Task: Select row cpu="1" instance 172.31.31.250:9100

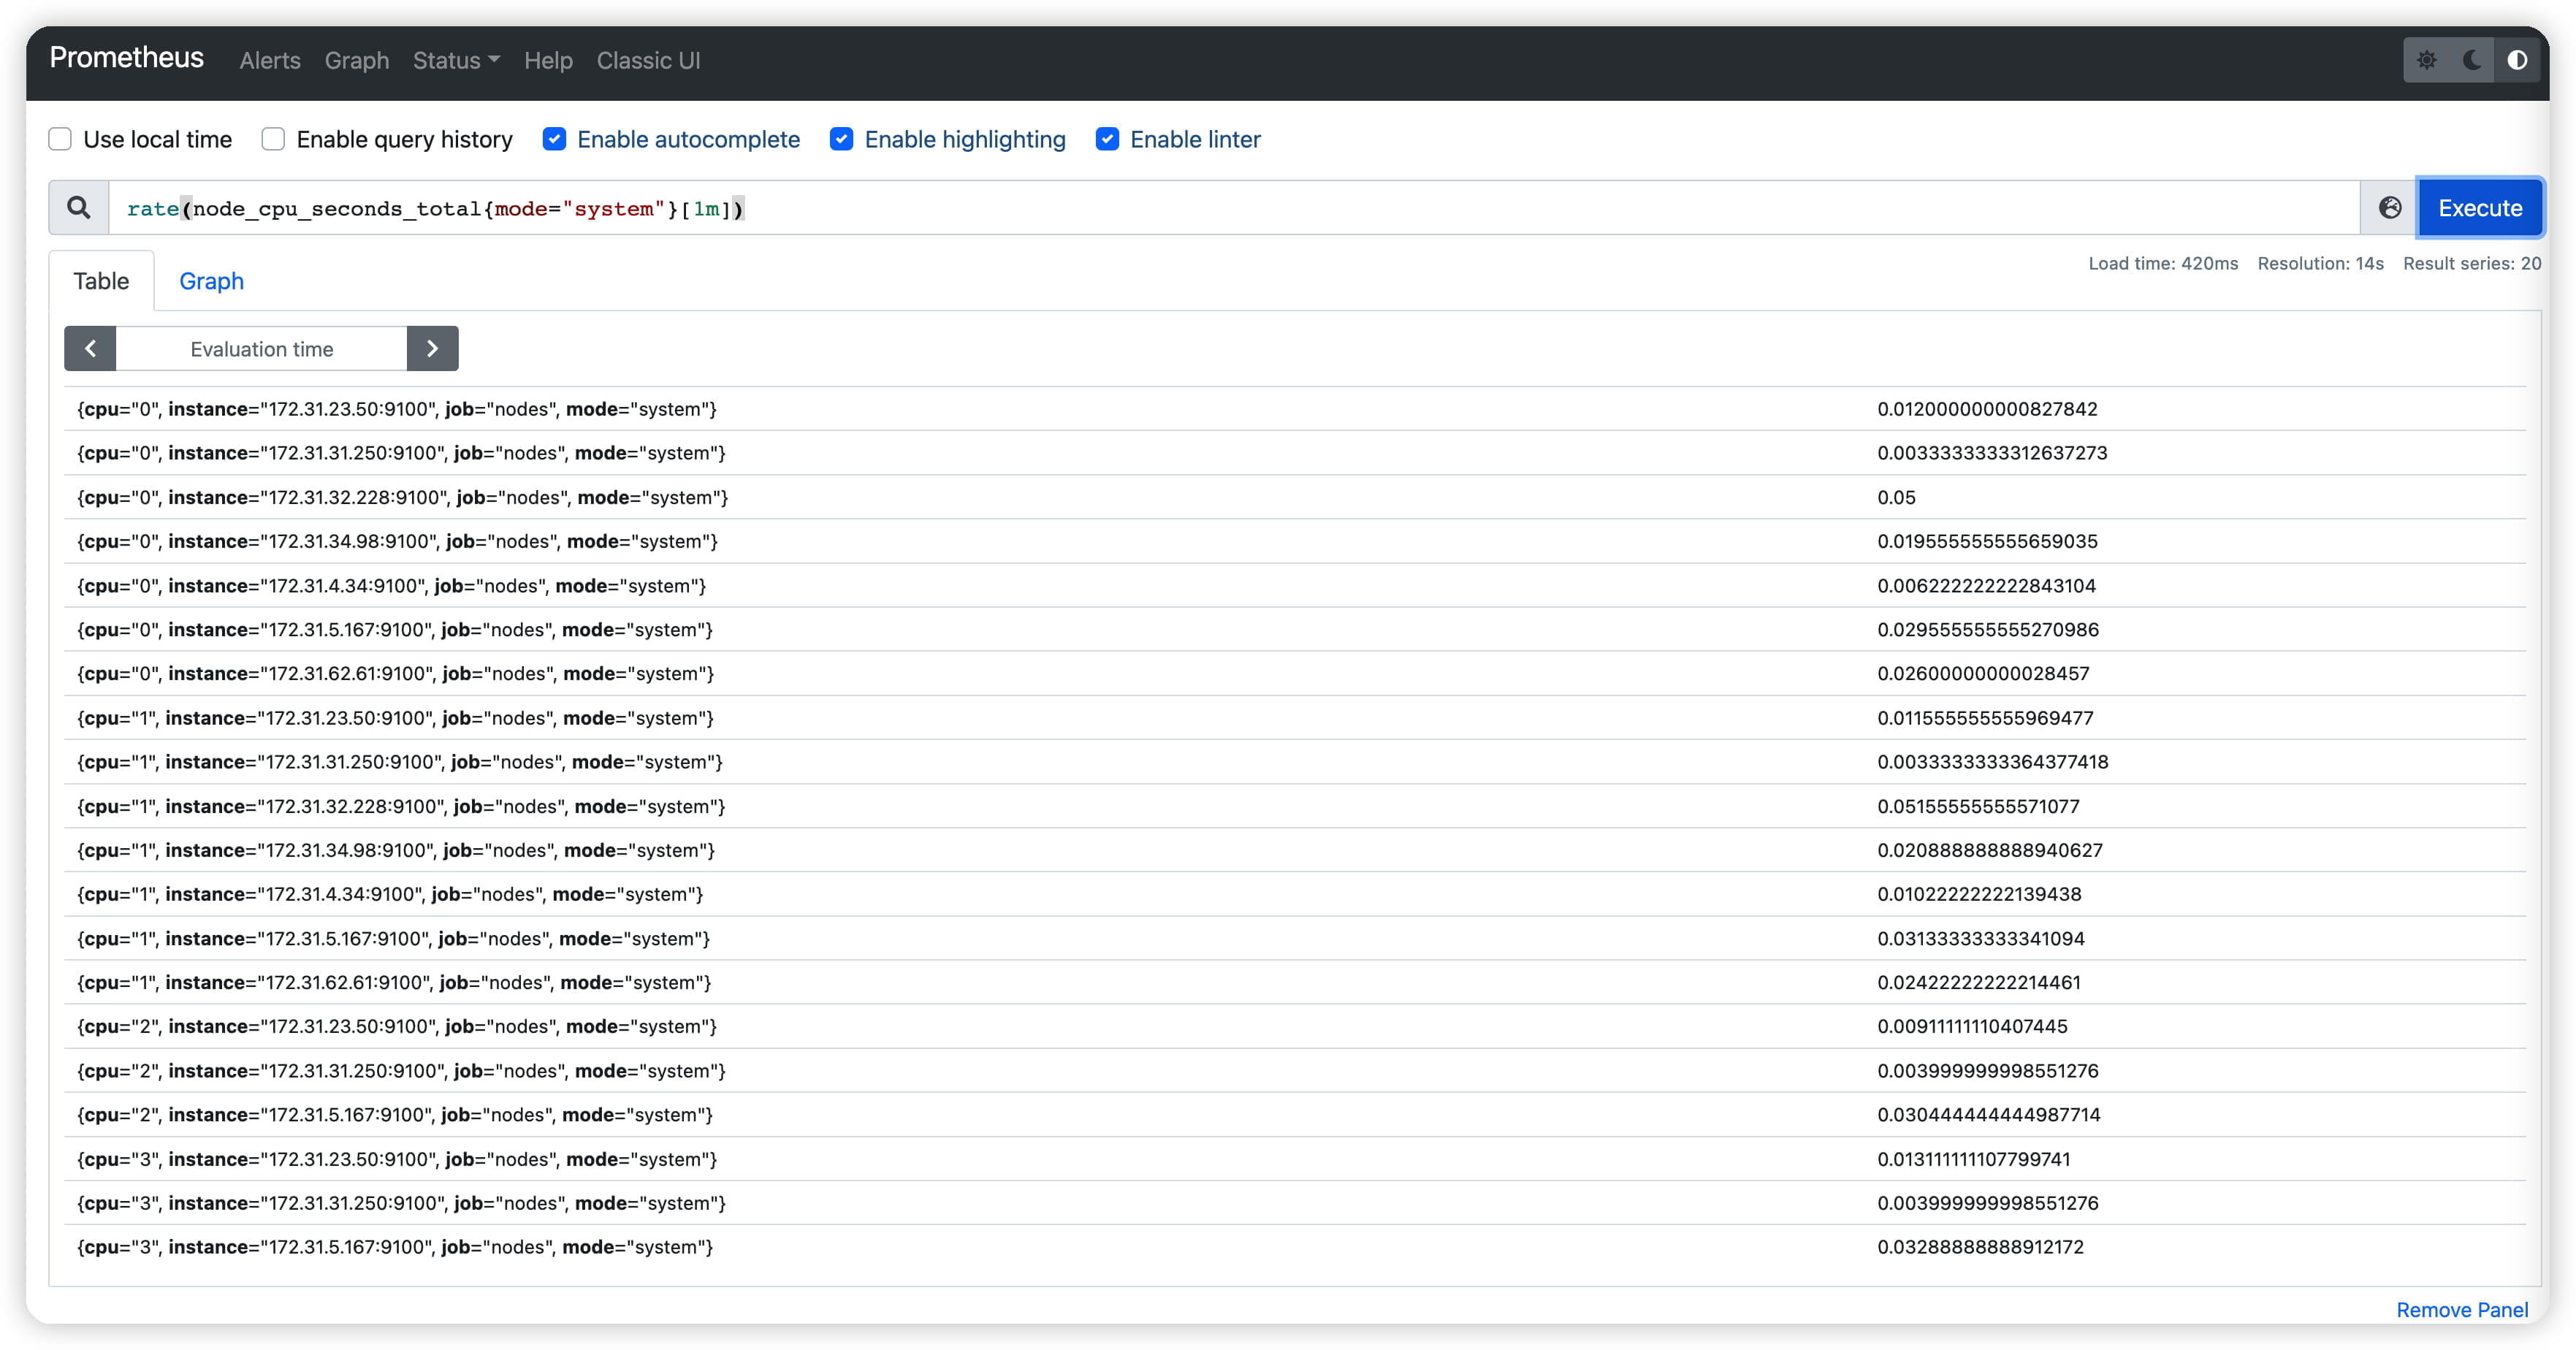Action: point(1295,762)
